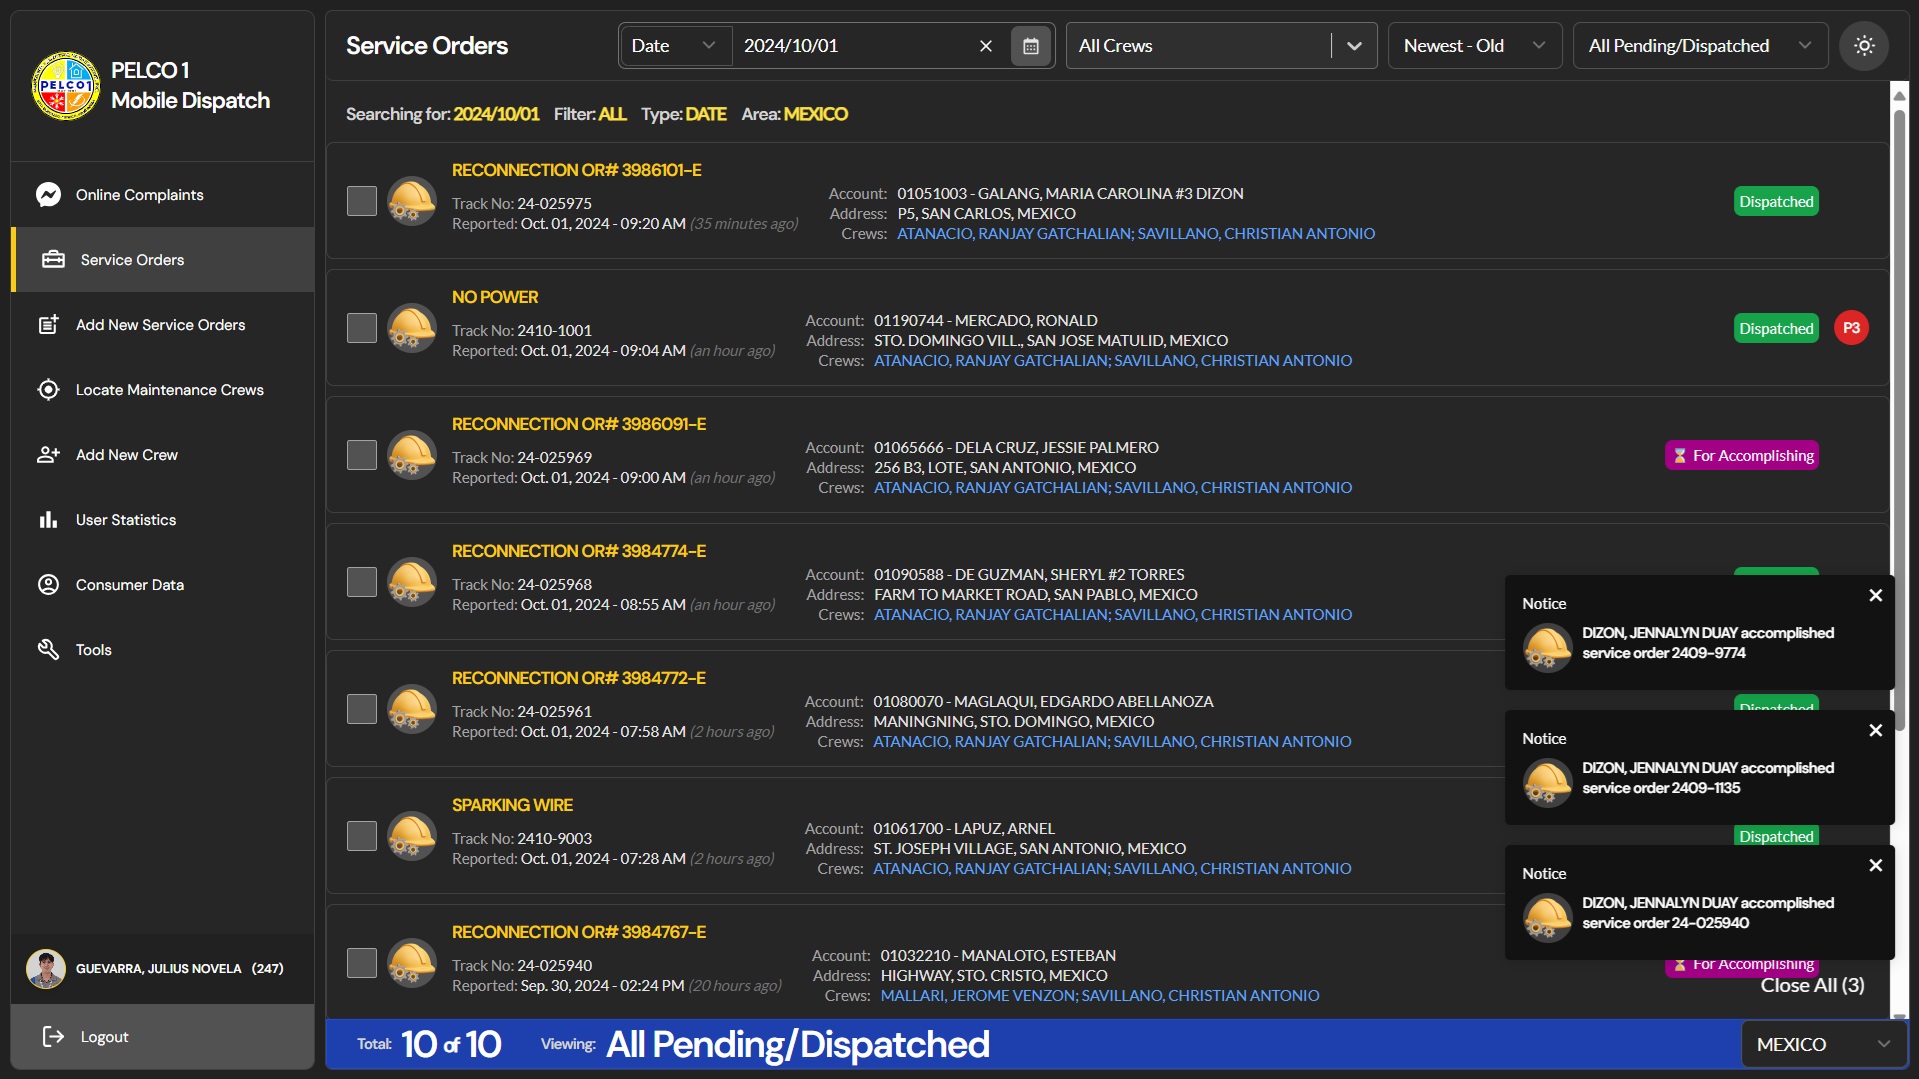Click the red P3 priority badge
The width and height of the screenshot is (1919, 1079).
(1851, 328)
